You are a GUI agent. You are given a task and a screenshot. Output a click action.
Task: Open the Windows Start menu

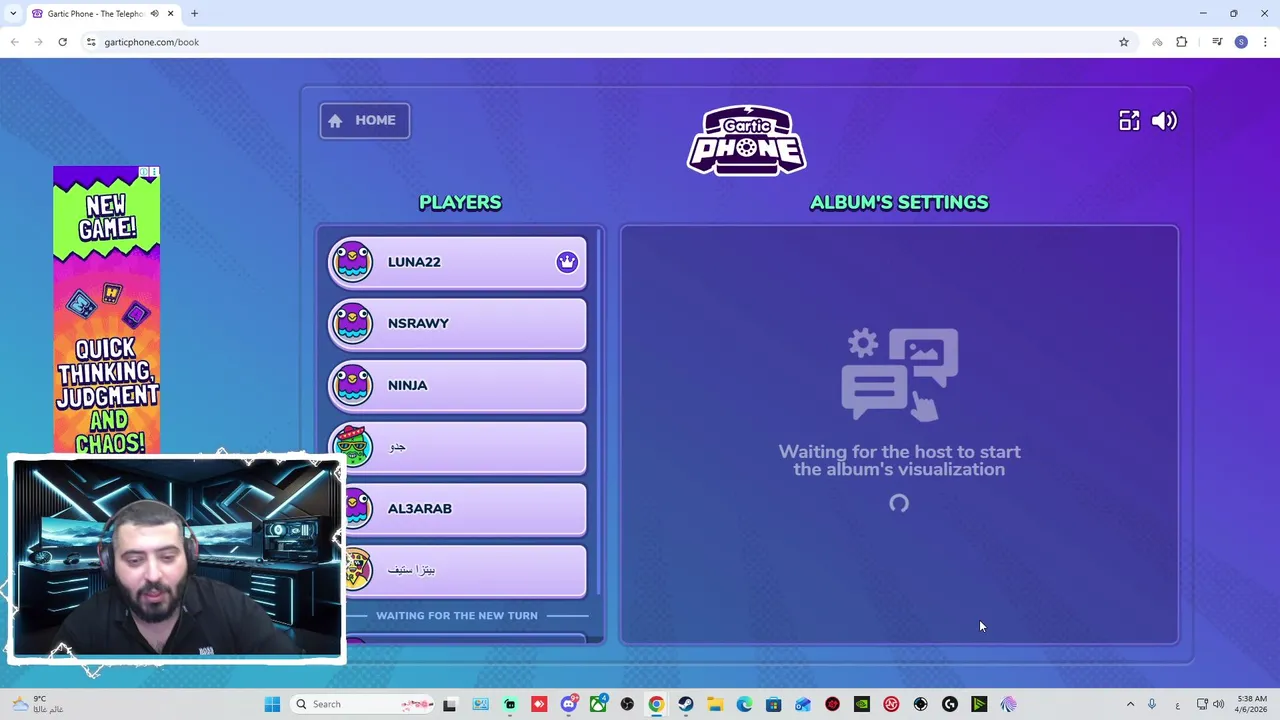pos(272,704)
